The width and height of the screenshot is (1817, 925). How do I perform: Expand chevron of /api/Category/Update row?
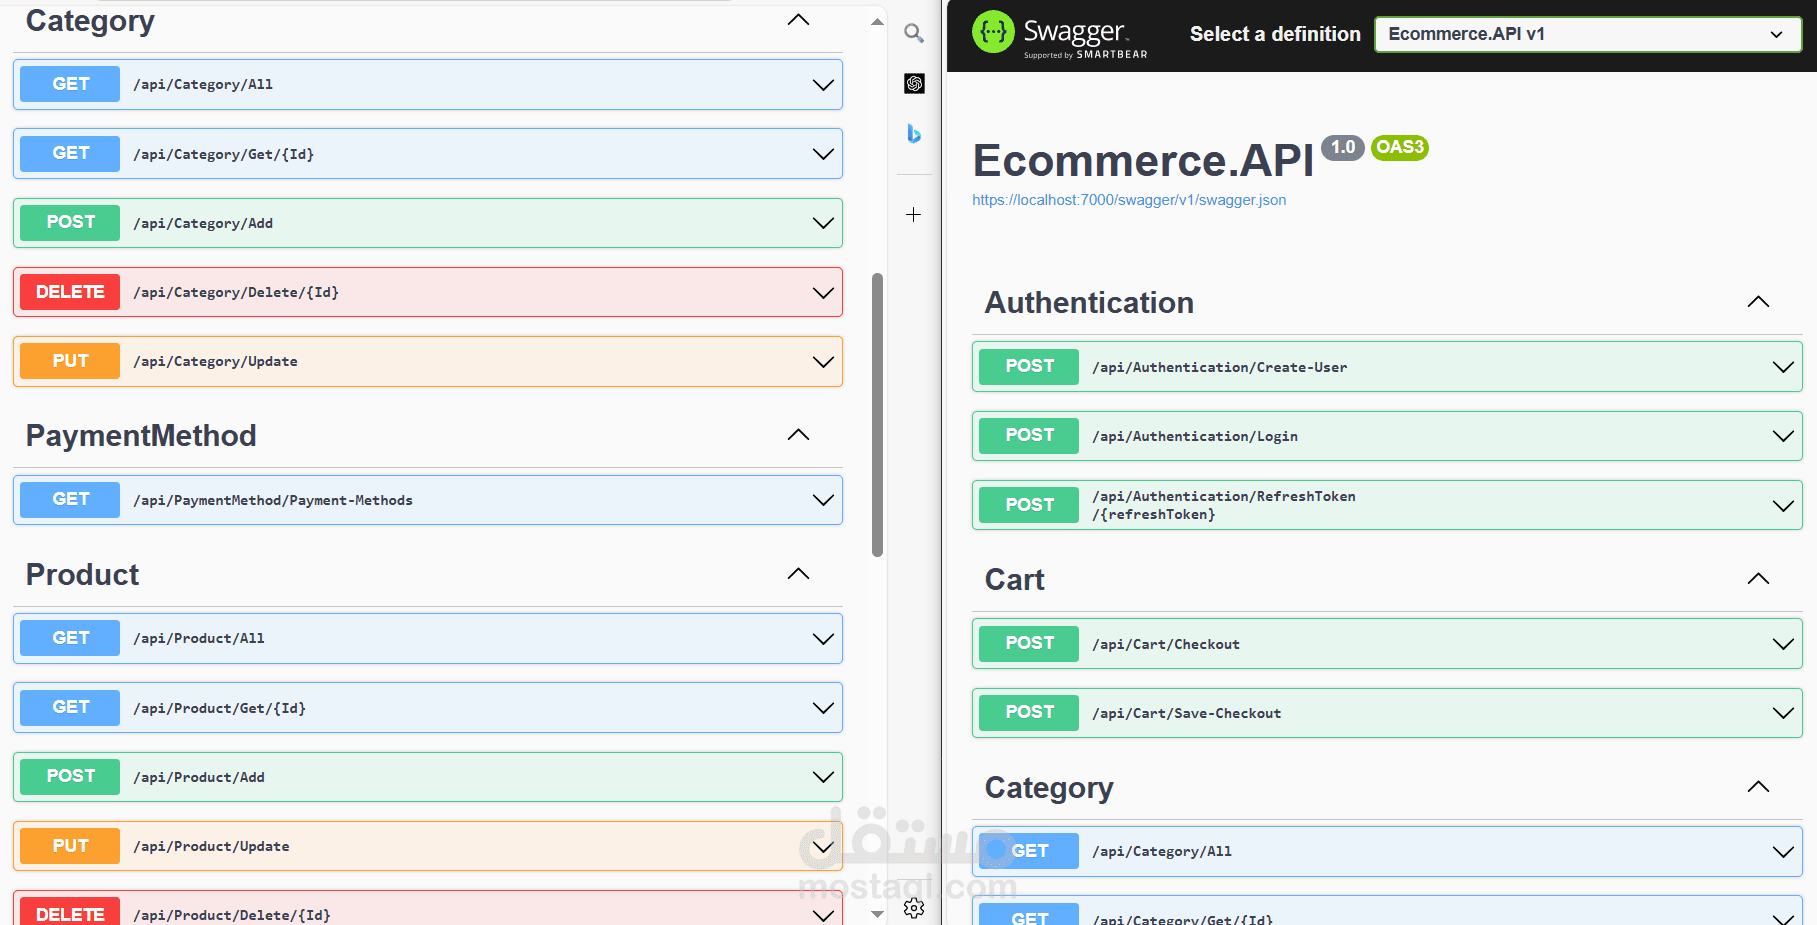(823, 362)
